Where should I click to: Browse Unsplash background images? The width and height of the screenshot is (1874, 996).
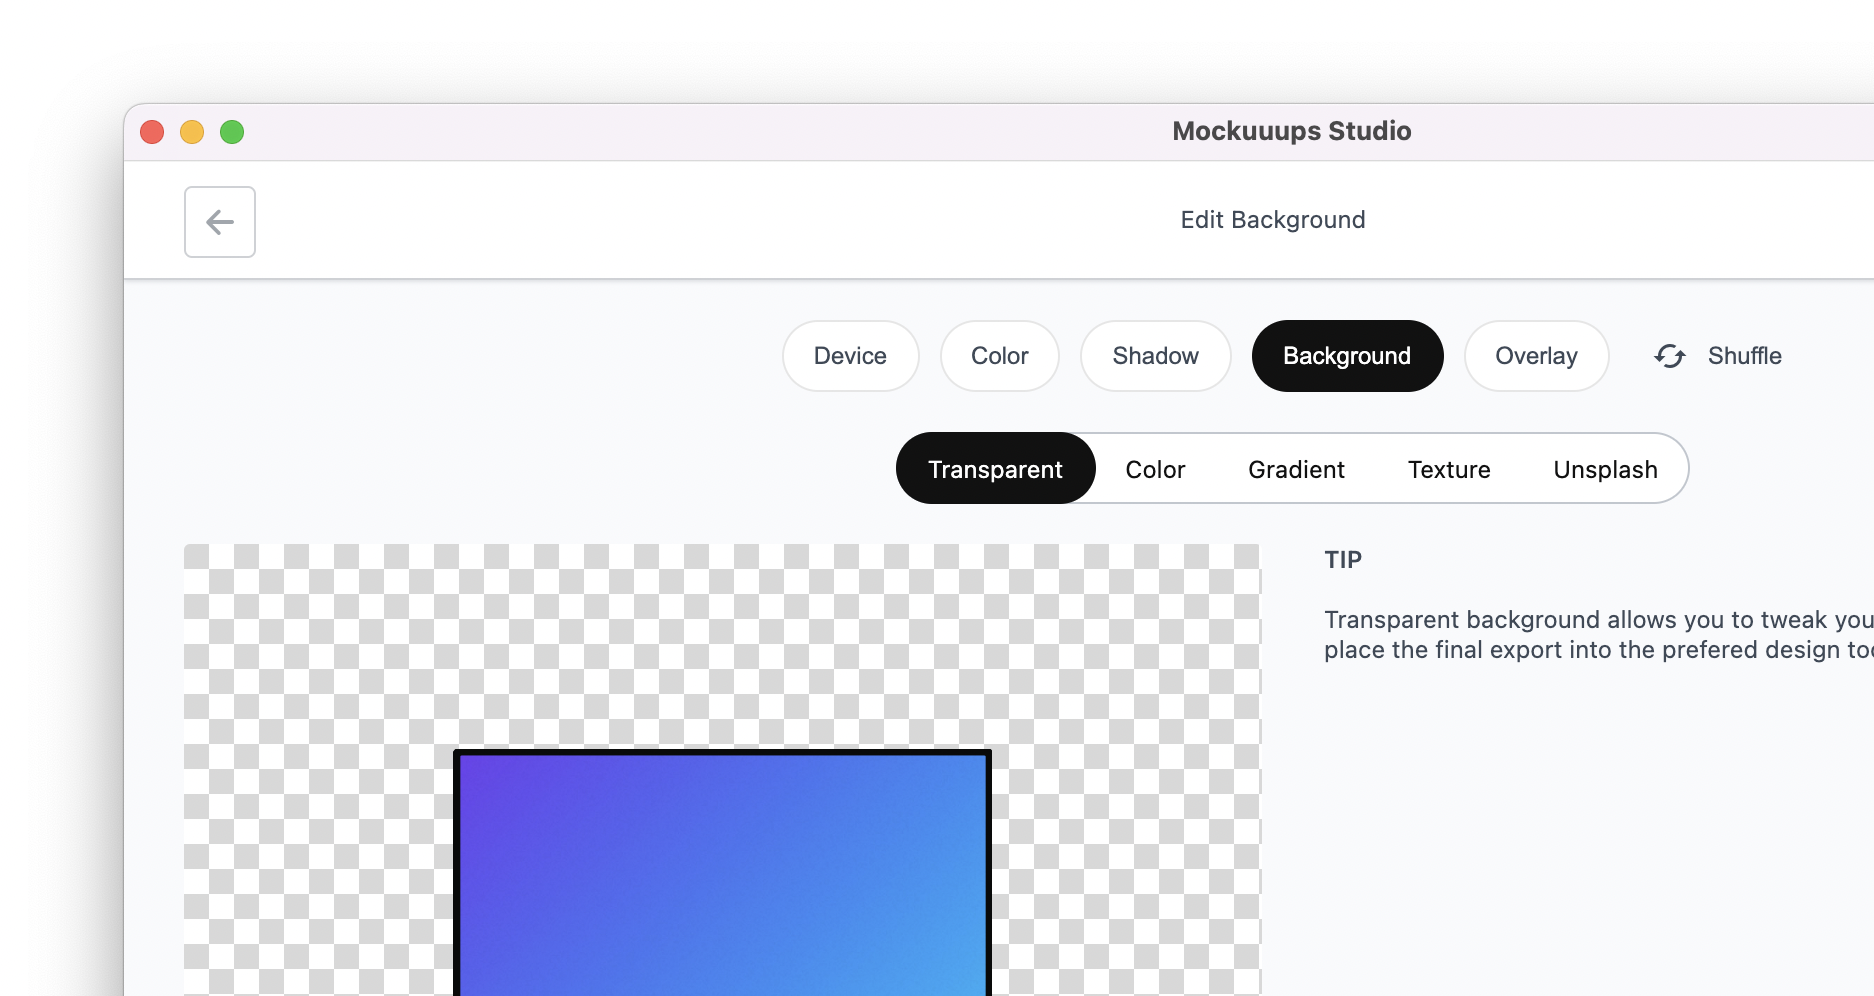[x=1605, y=468]
